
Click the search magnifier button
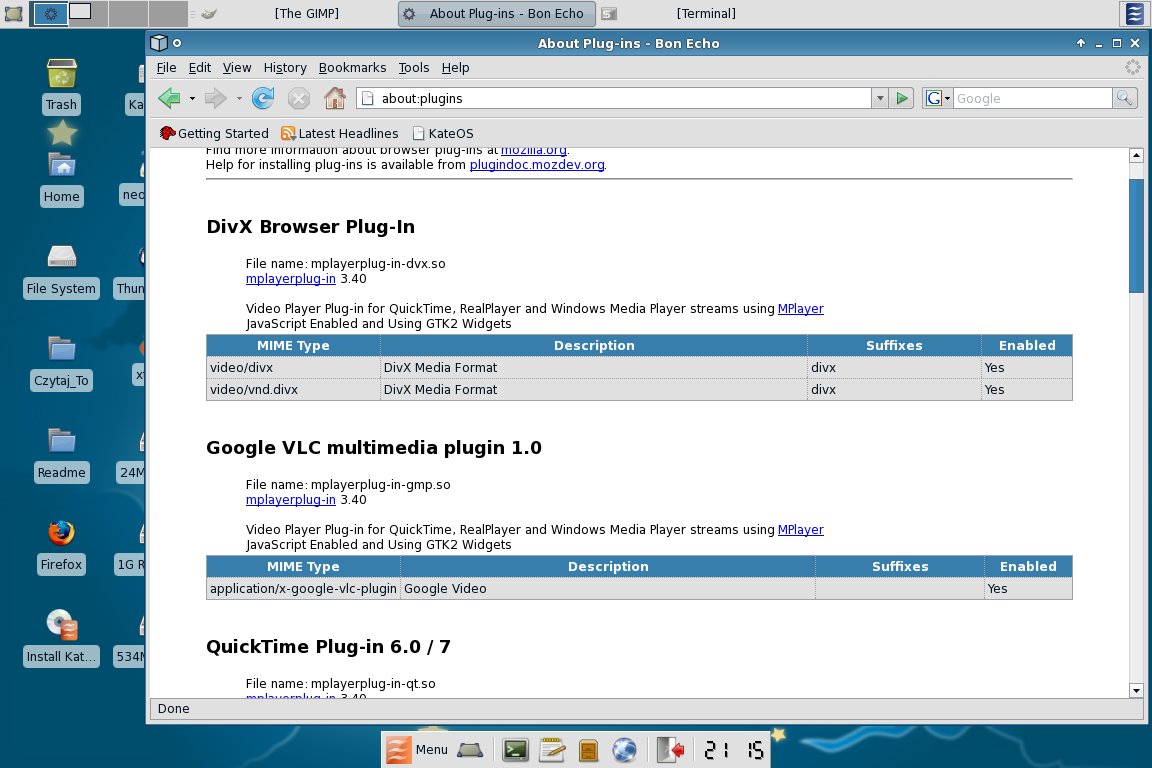pyautogui.click(x=1124, y=98)
